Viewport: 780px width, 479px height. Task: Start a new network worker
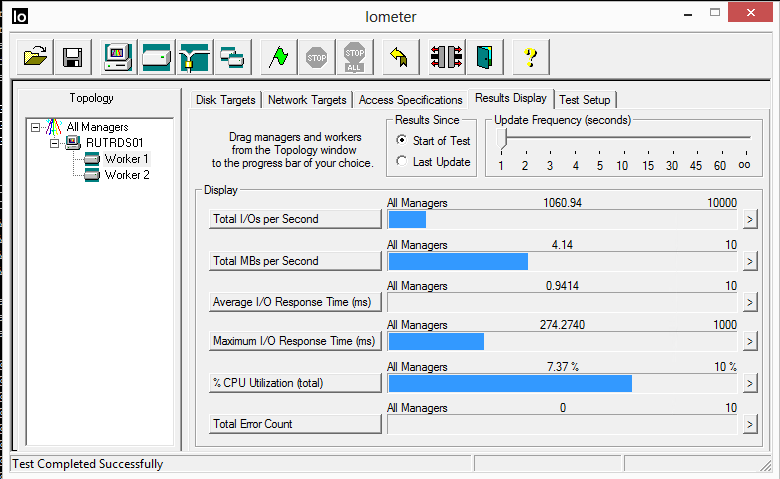[x=195, y=57]
